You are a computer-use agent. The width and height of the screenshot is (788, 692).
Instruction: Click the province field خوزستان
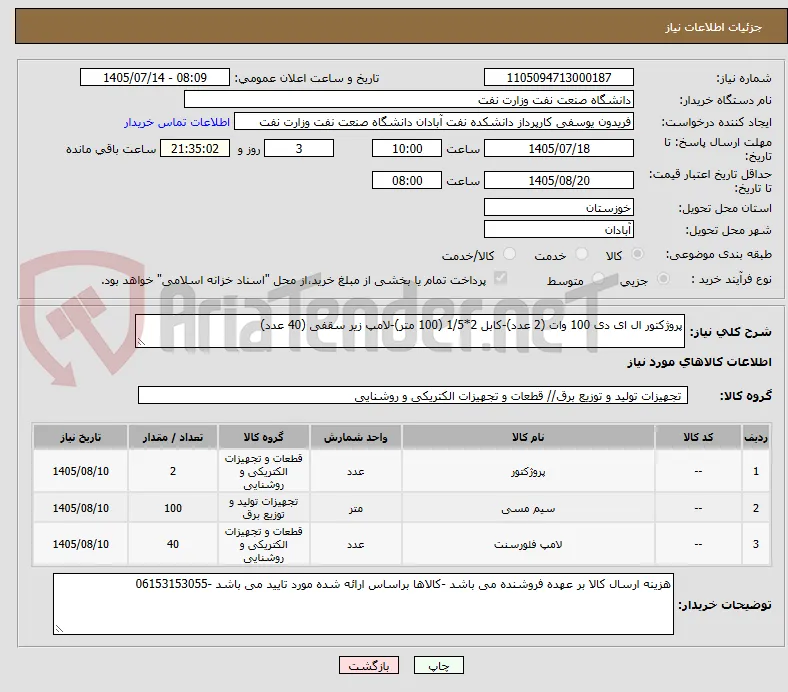point(559,207)
